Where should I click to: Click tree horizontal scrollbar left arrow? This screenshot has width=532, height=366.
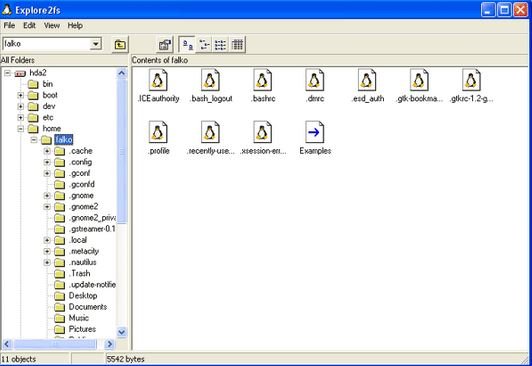pyautogui.click(x=7, y=344)
